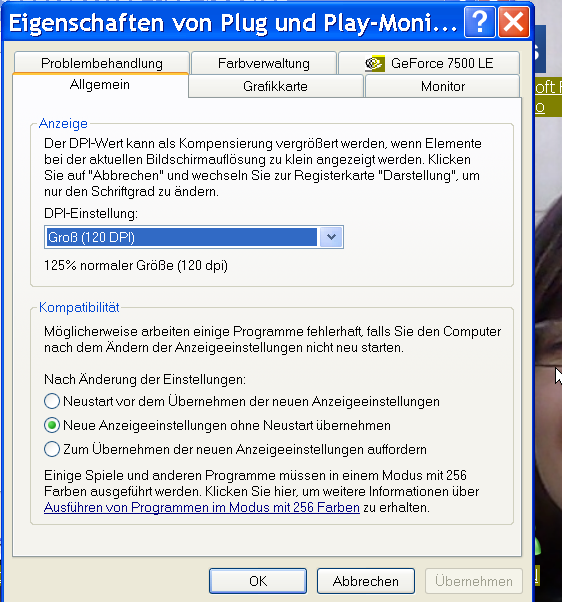Open the GeForce 7500 LE tab
Screen dimensions: 562x602
tap(429, 63)
